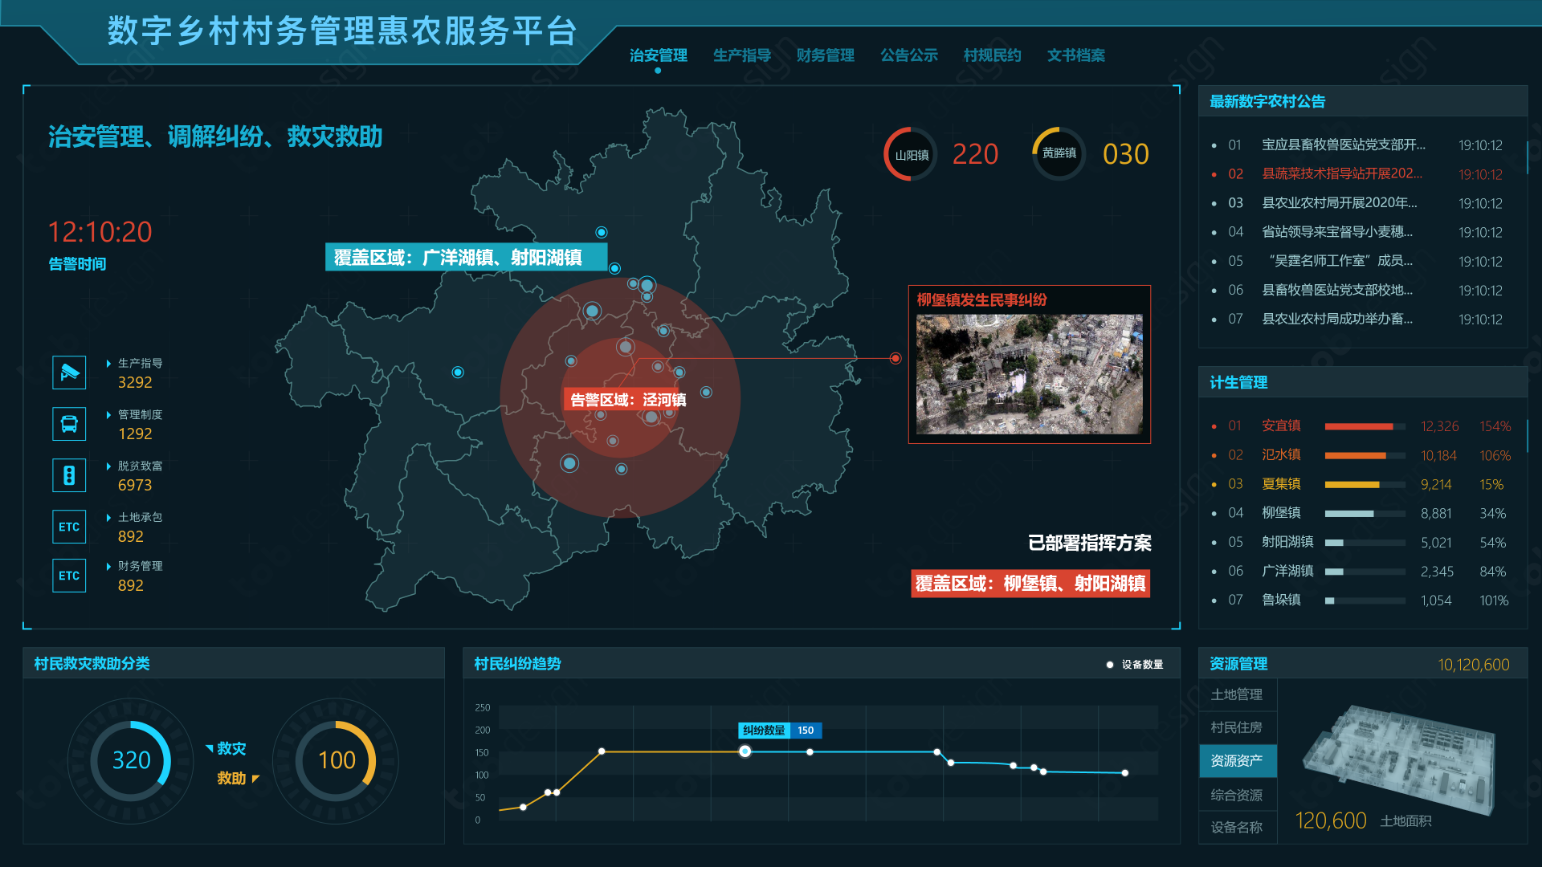Click the 12:10:20 alarm time
1542x871 pixels.
100,232
